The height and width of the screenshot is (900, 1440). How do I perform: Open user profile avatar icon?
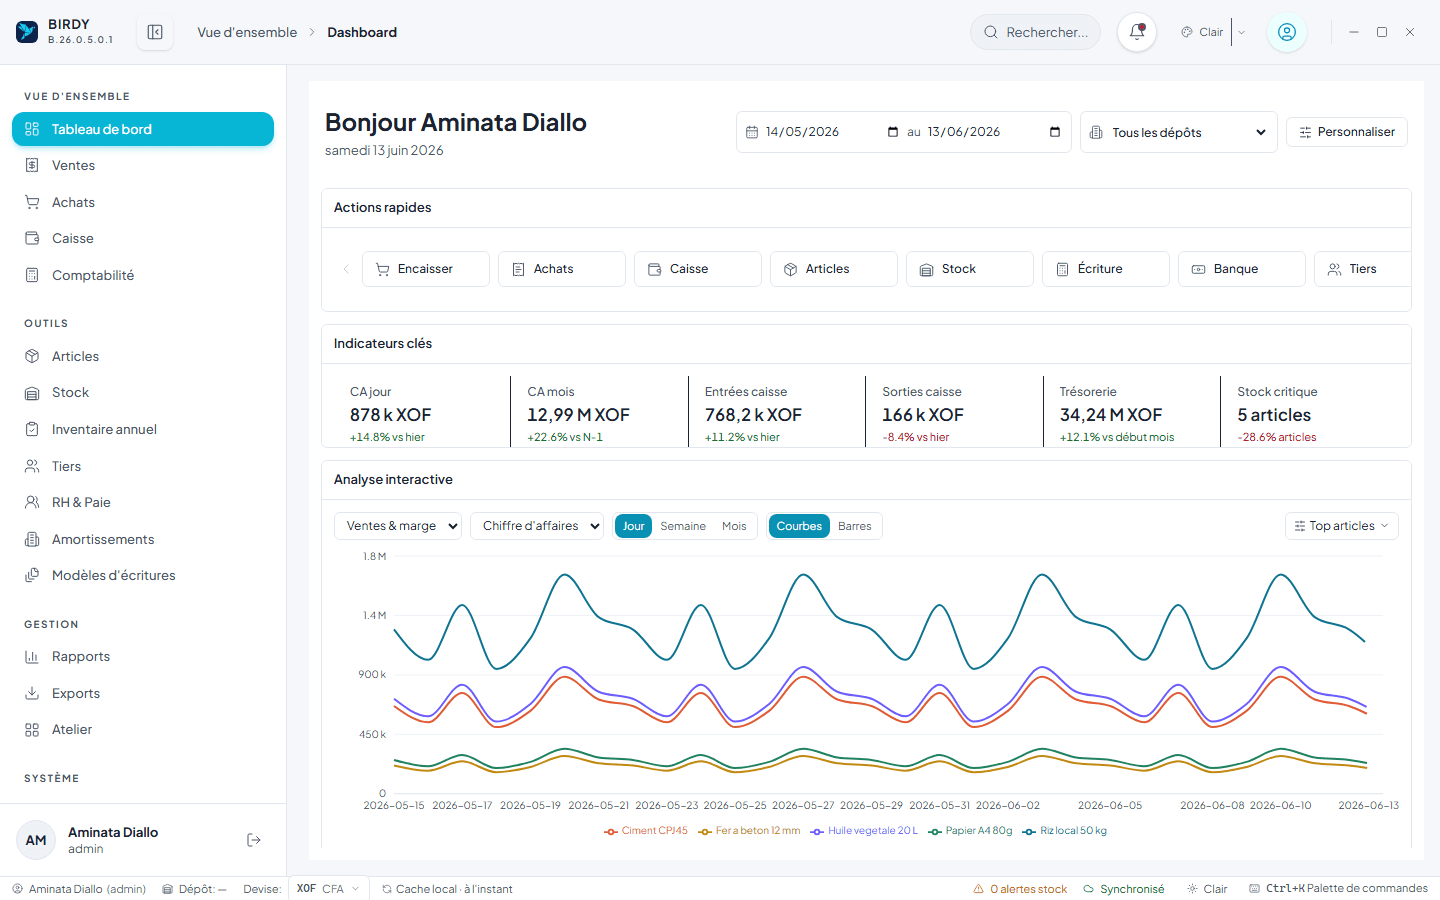(1287, 32)
